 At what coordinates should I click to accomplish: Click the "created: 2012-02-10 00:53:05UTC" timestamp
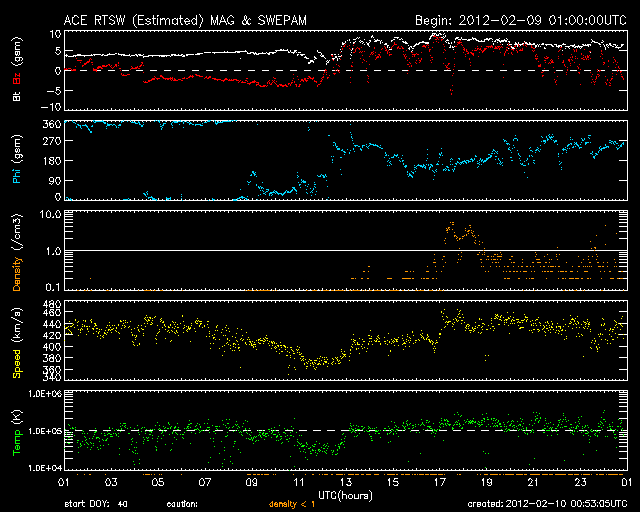tap(547, 504)
